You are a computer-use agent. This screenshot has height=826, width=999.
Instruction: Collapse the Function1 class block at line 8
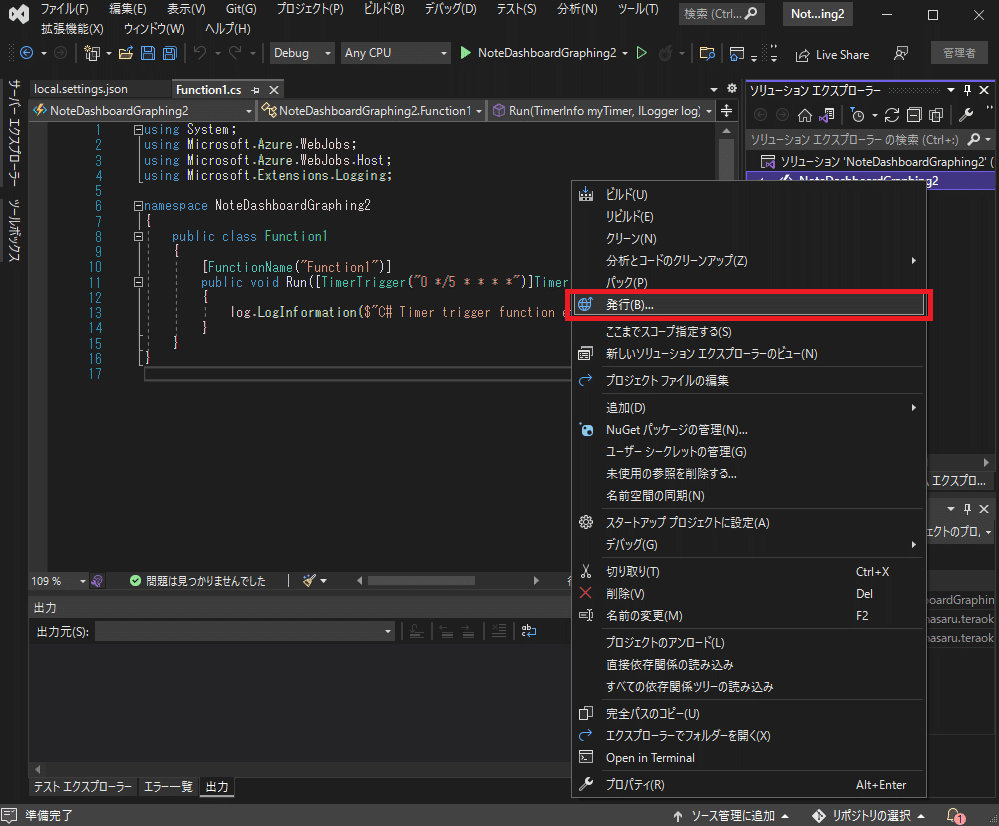pos(138,236)
